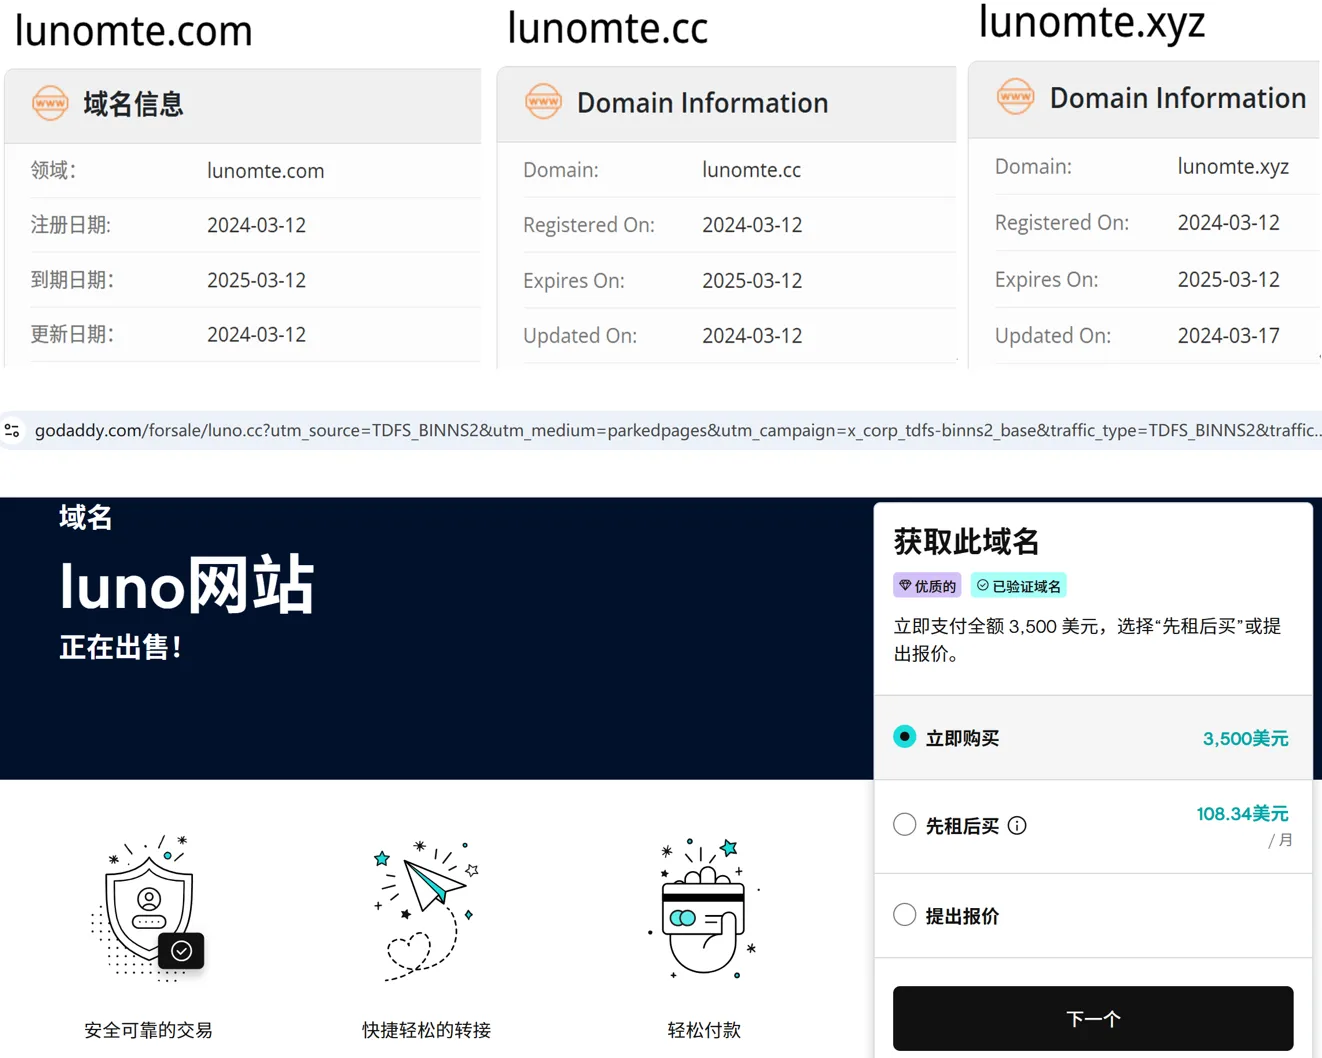Click the www icon in the lunomte.cc Domain Information header
Image resolution: width=1322 pixels, height=1058 pixels.
[x=543, y=101]
